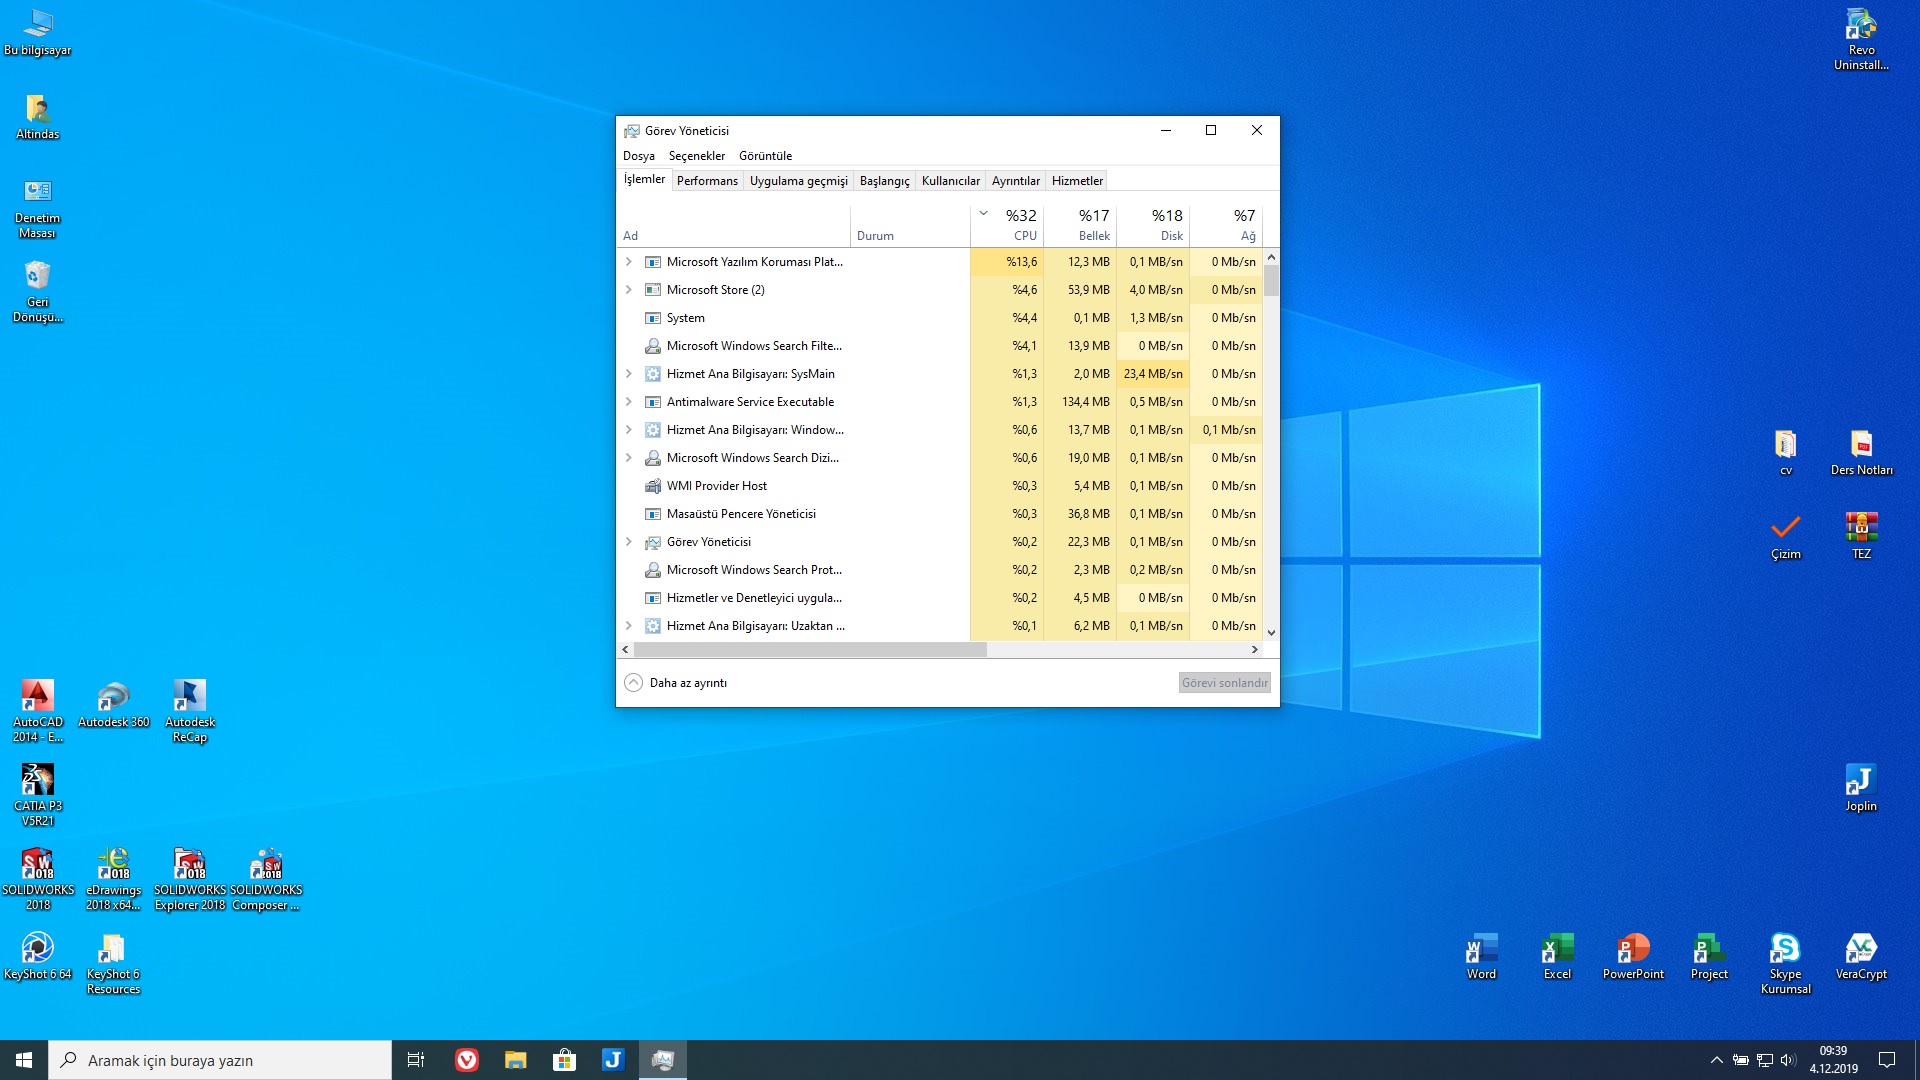Image resolution: width=1920 pixels, height=1080 pixels.
Task: Expand Microsoft Yazılım Koruması Platform row
Action: [628, 262]
